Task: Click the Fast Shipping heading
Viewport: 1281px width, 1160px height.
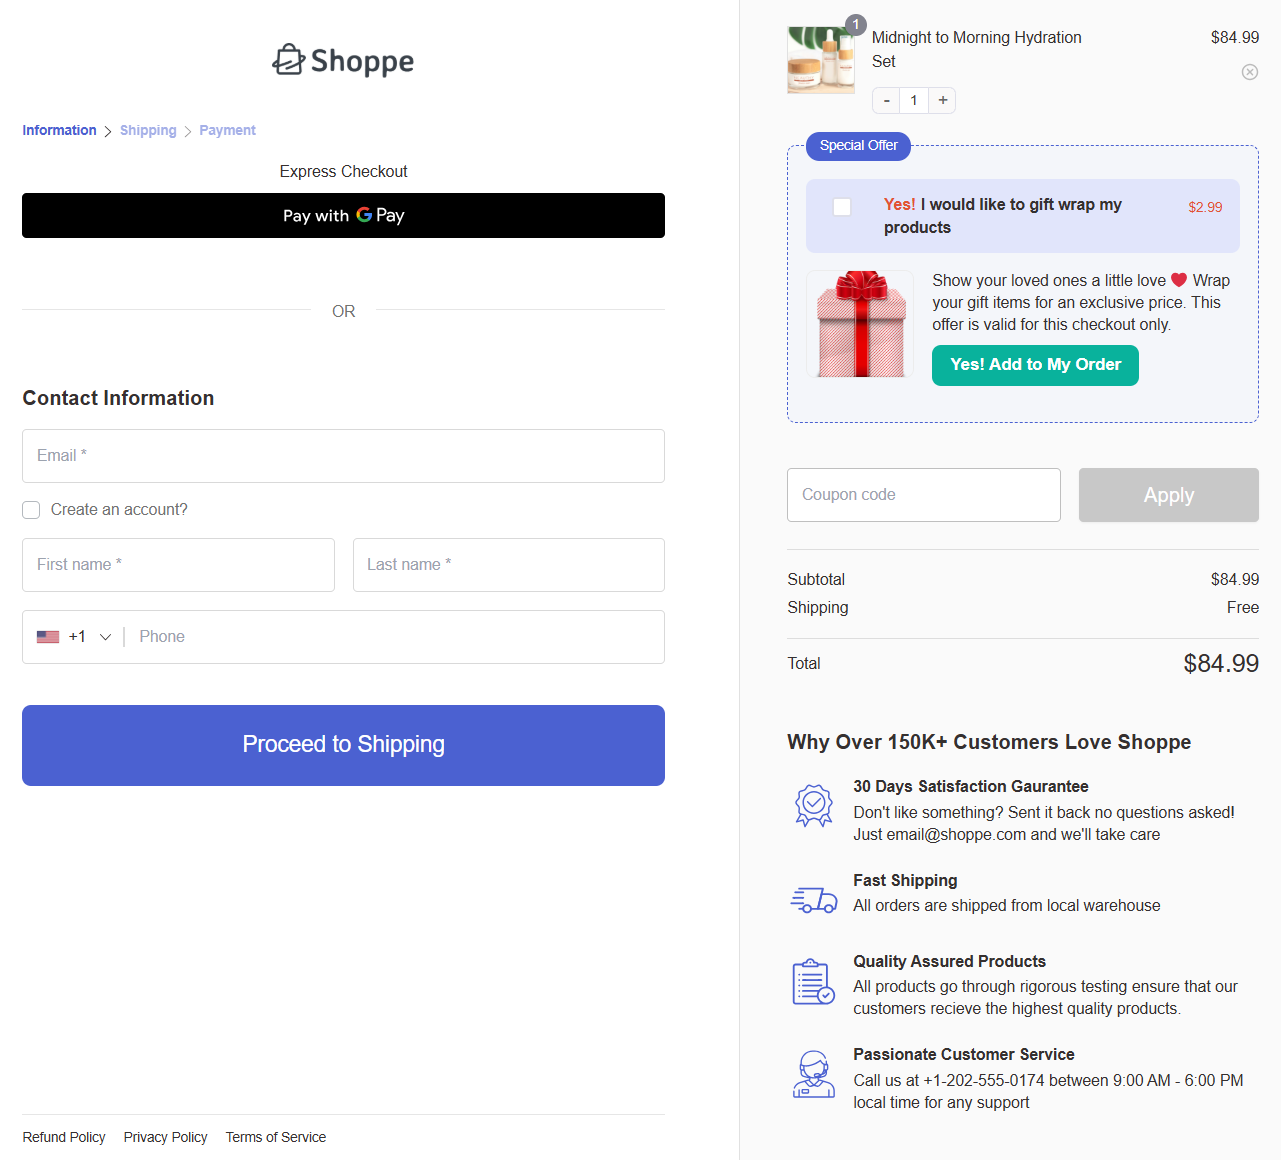Action: [905, 881]
